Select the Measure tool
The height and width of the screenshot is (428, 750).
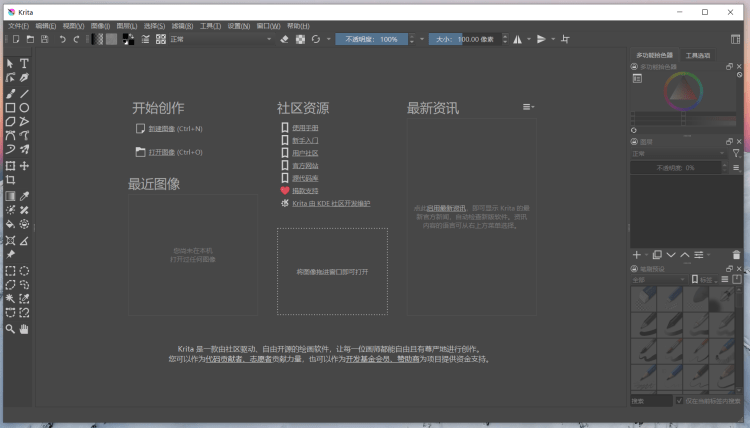pyautogui.click(x=24, y=241)
